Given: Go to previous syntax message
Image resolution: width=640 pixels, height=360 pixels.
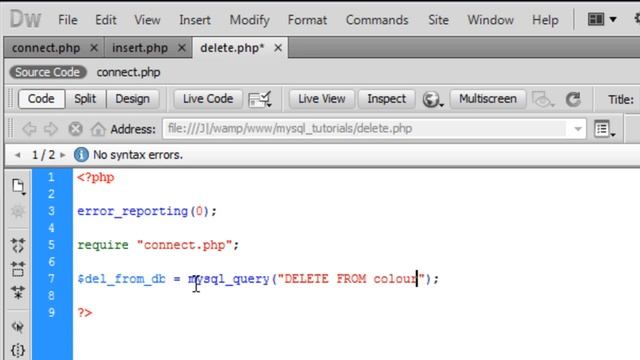Looking at the screenshot, I should [x=18, y=155].
